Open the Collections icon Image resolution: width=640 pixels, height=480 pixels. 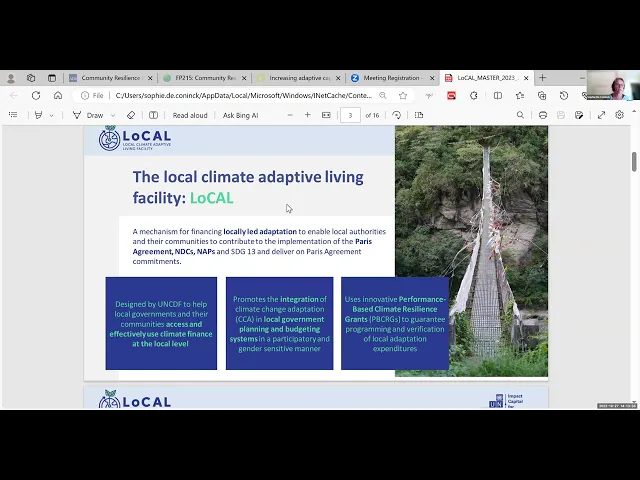tap(542, 96)
